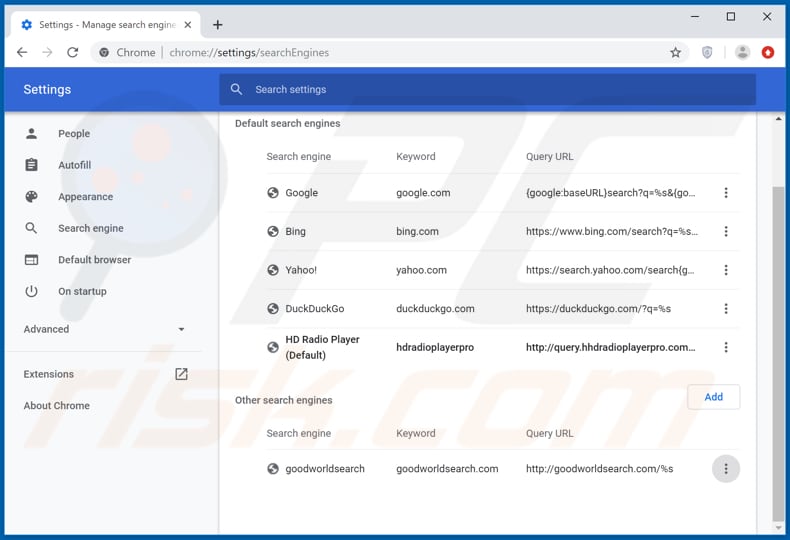Open a new browser tab

(218, 25)
